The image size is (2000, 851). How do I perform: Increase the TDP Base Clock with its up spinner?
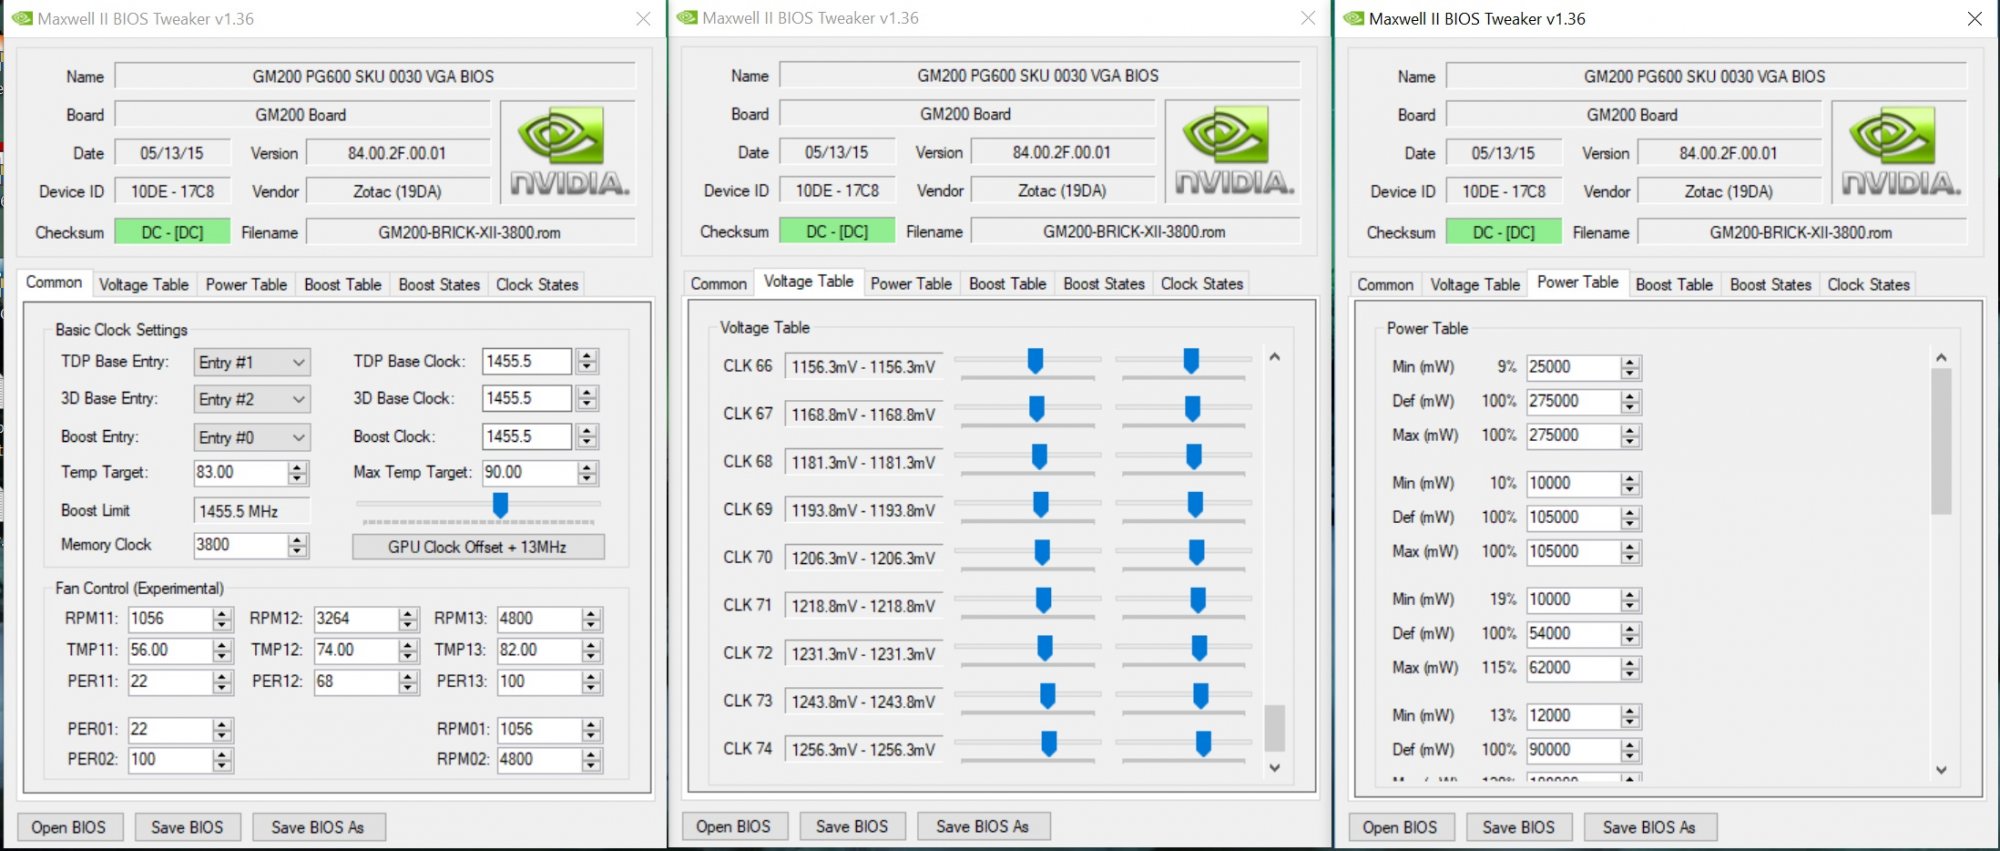click(x=587, y=355)
